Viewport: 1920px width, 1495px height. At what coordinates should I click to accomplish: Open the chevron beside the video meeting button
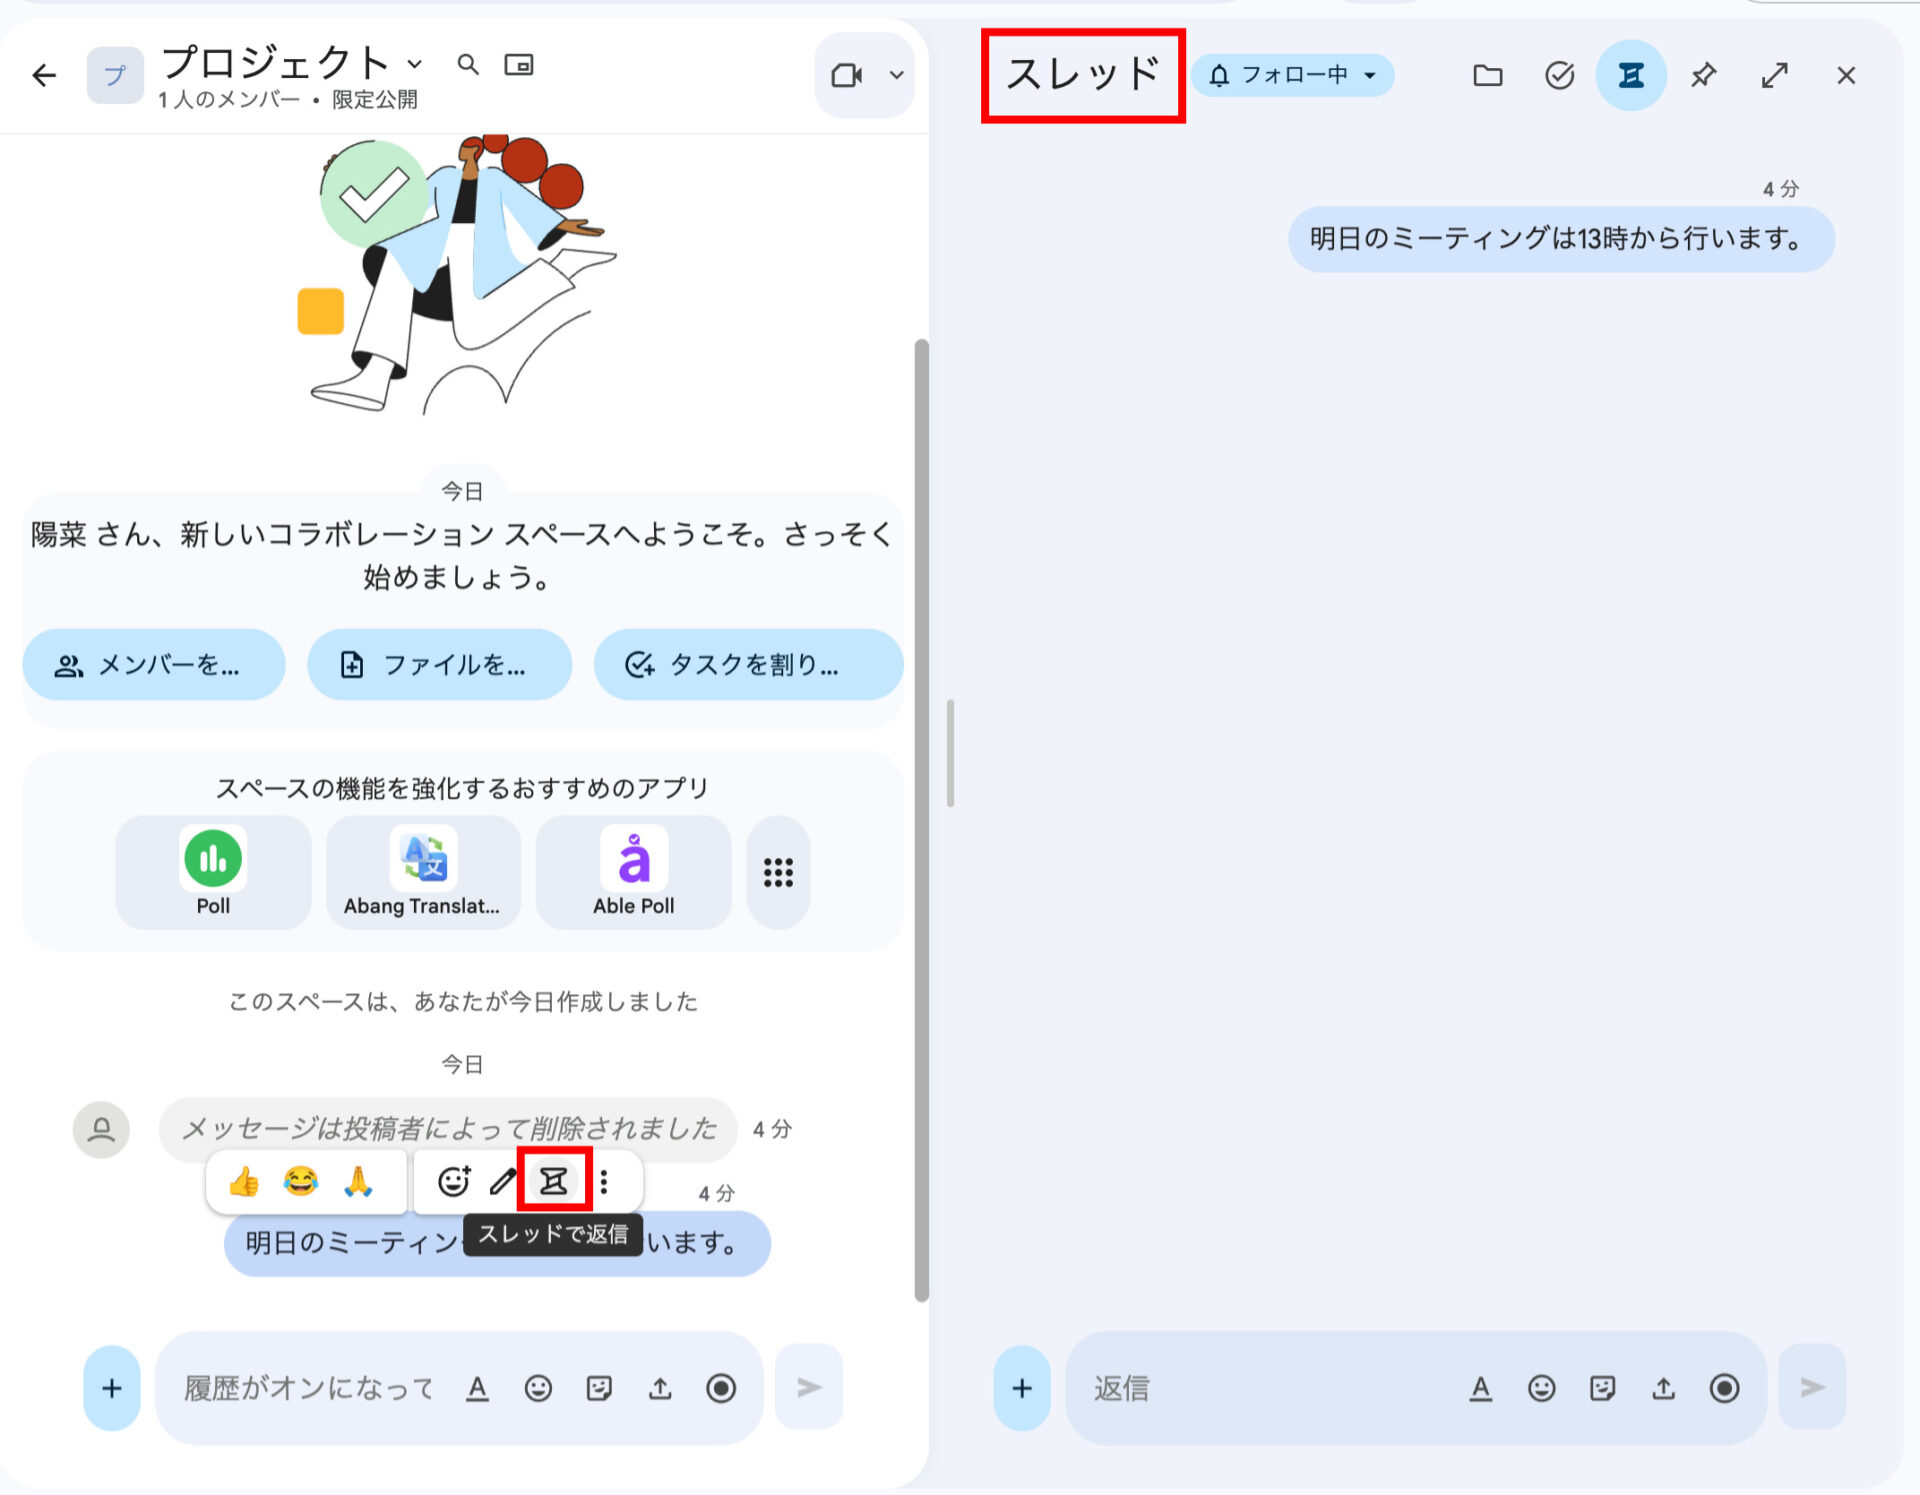pos(895,75)
